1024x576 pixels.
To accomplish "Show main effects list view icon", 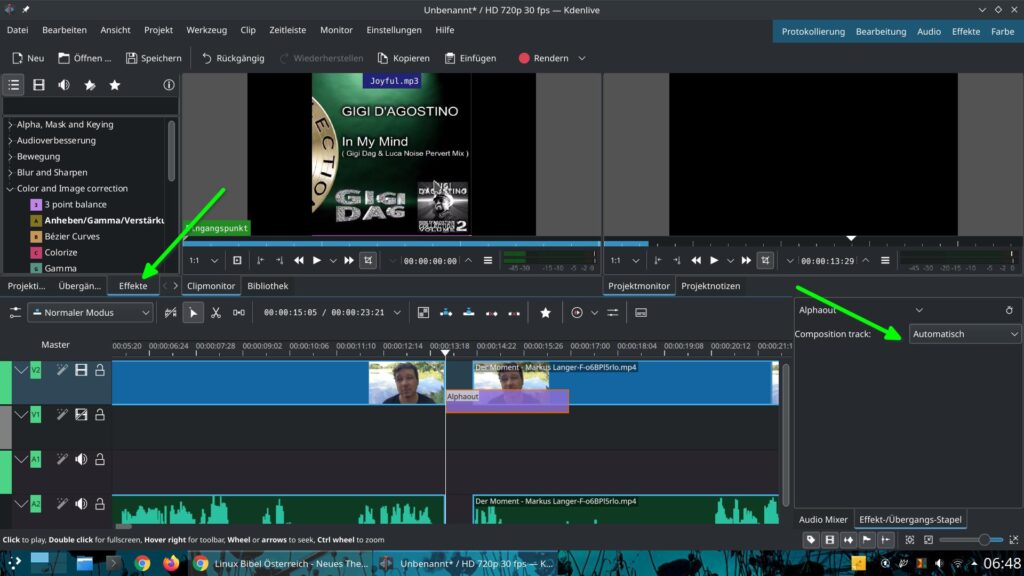I will pyautogui.click(x=14, y=85).
